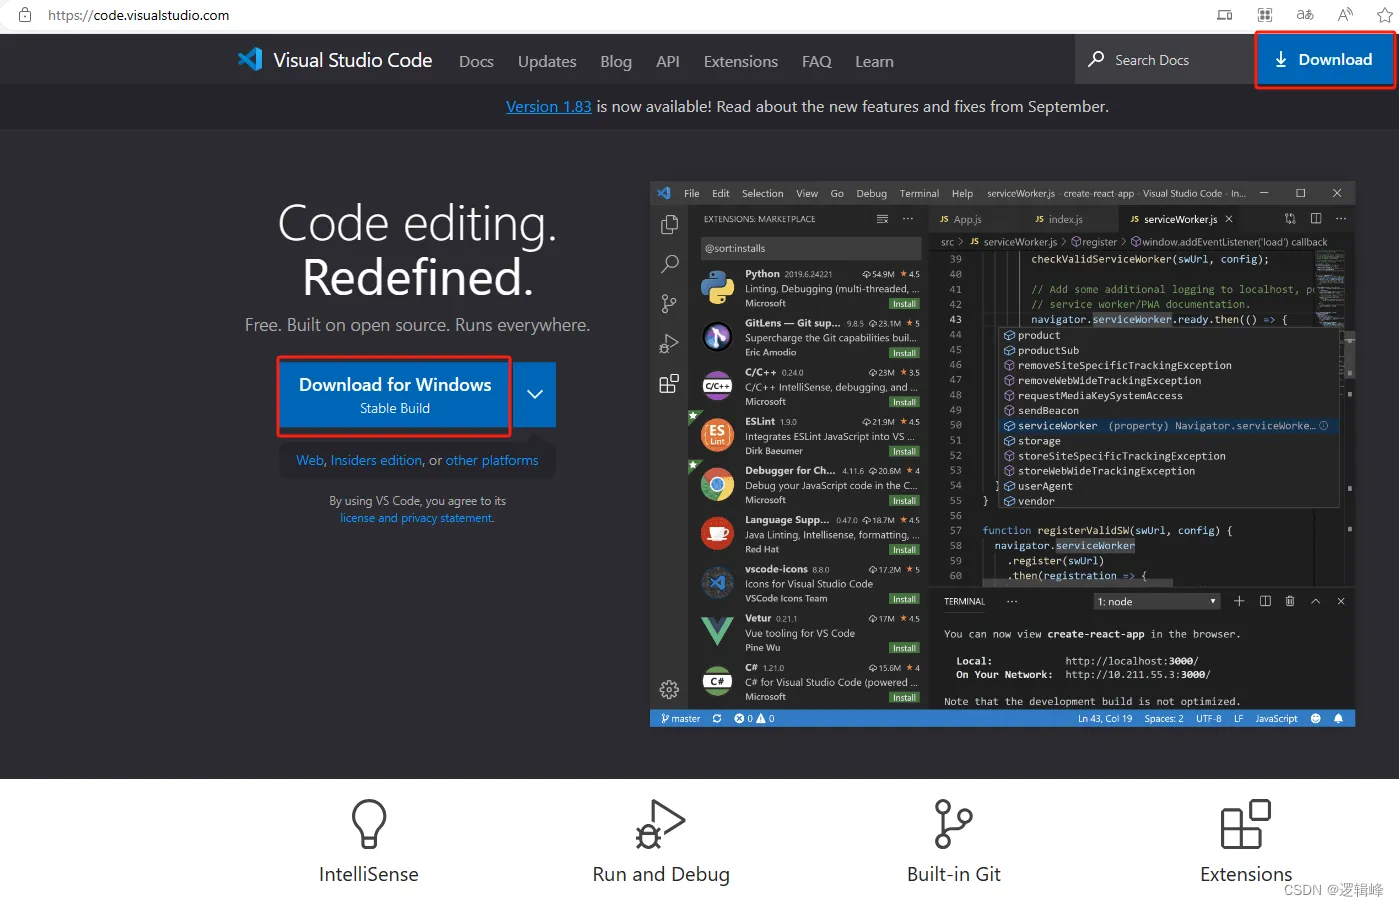Viewport: 1399px width, 906px height.
Task: Click the Run and Debug bug icon
Action: click(661, 824)
